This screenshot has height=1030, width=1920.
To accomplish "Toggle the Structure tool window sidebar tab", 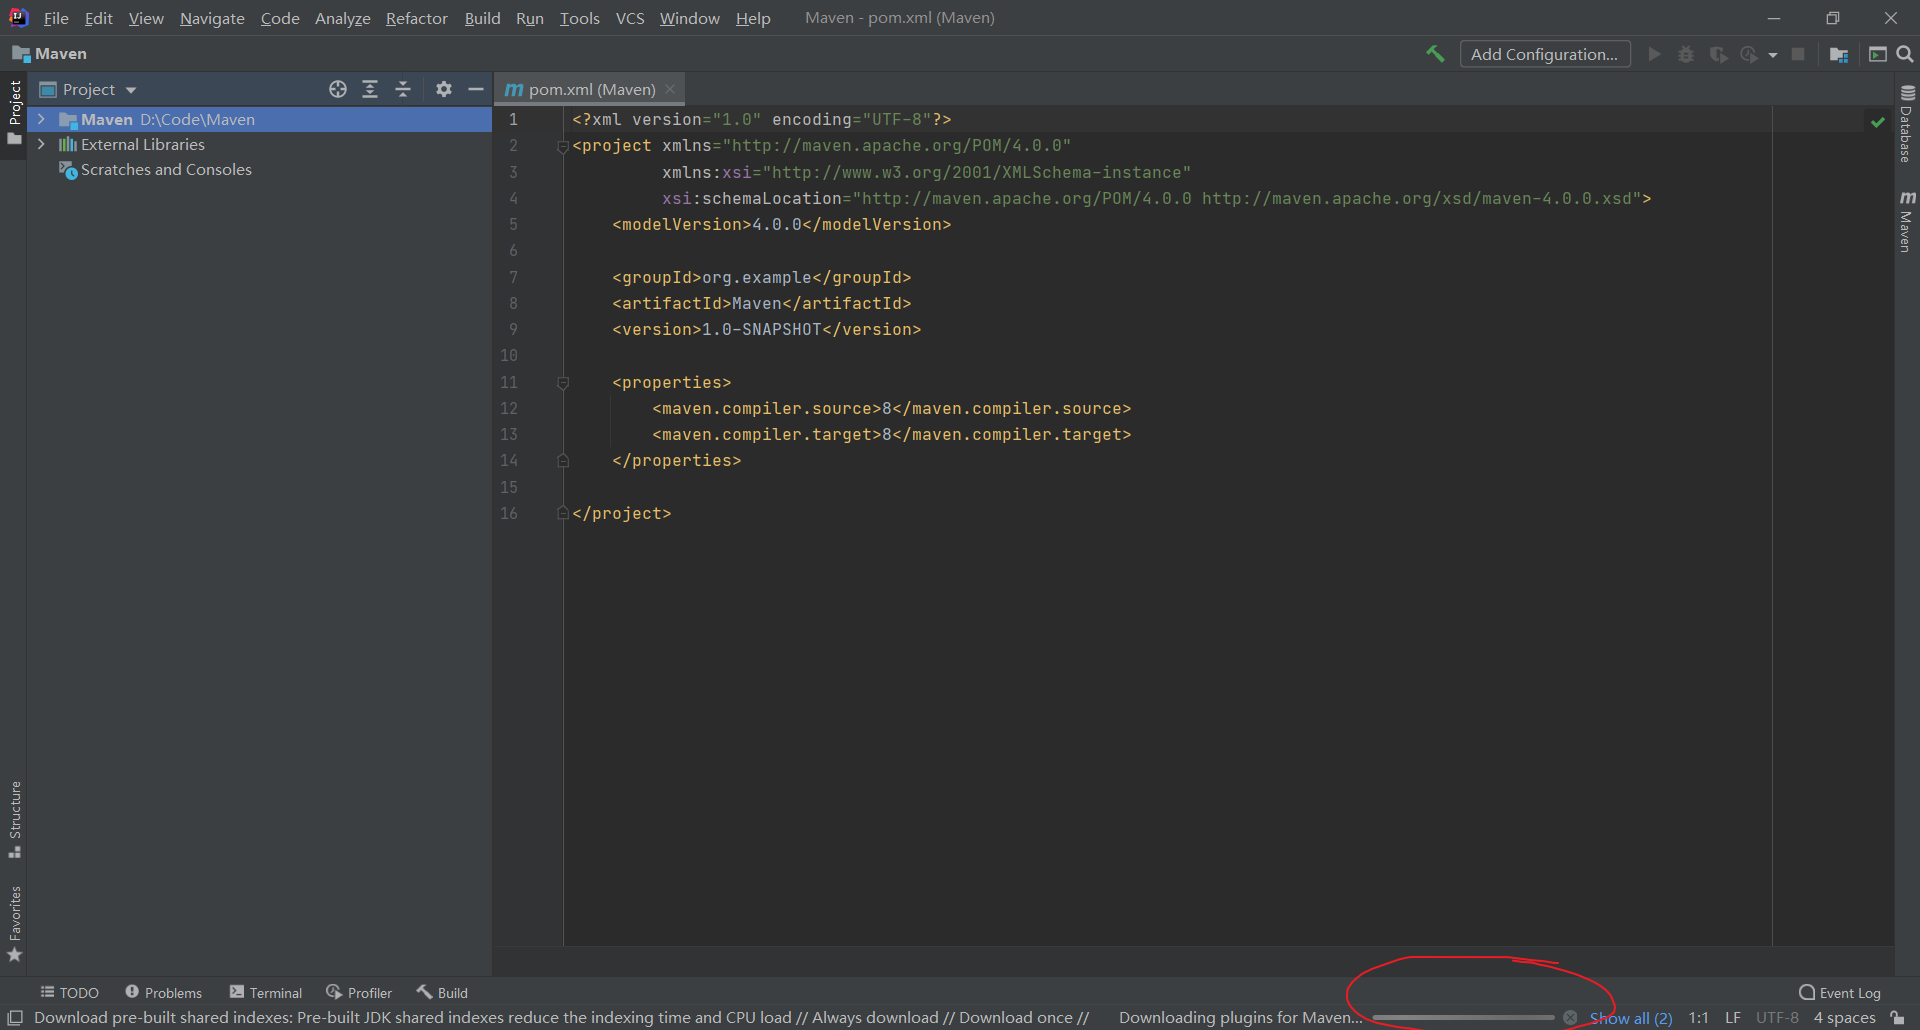I will (14, 820).
